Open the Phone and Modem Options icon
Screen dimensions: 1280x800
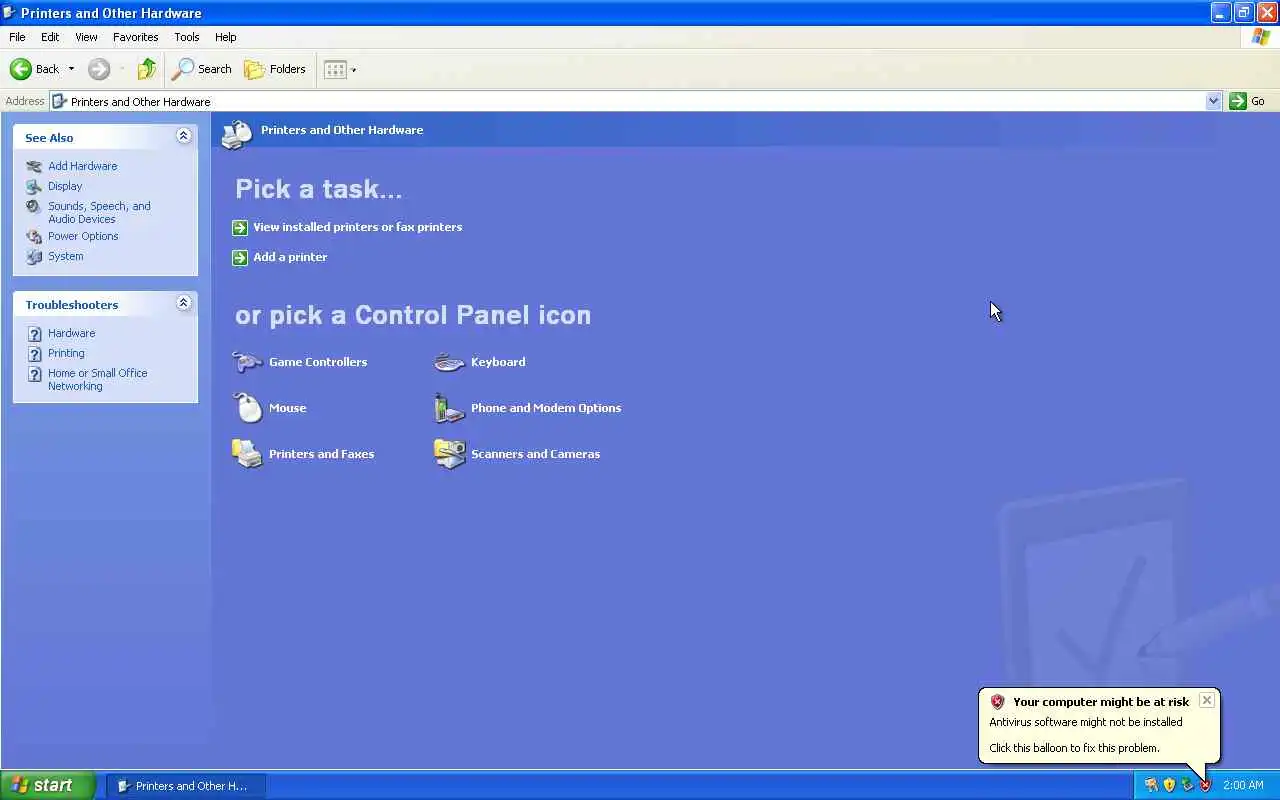449,408
